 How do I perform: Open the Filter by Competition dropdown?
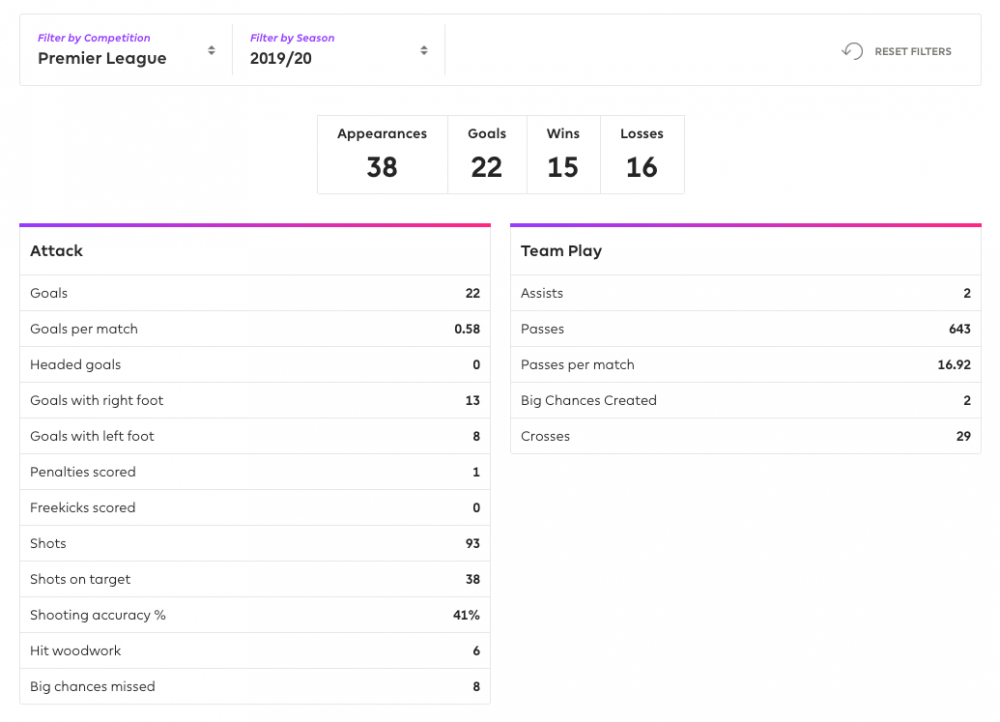(126, 50)
